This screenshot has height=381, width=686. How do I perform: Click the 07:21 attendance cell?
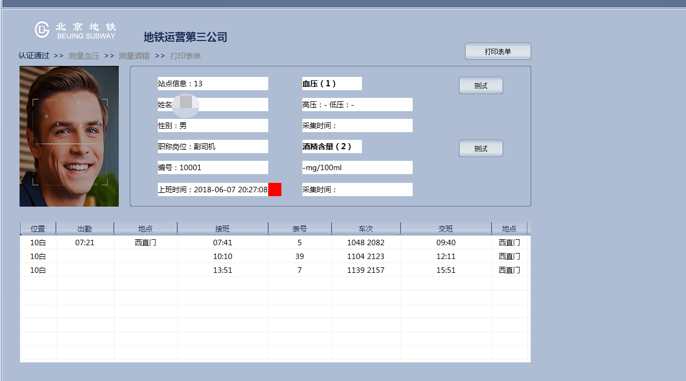point(84,243)
